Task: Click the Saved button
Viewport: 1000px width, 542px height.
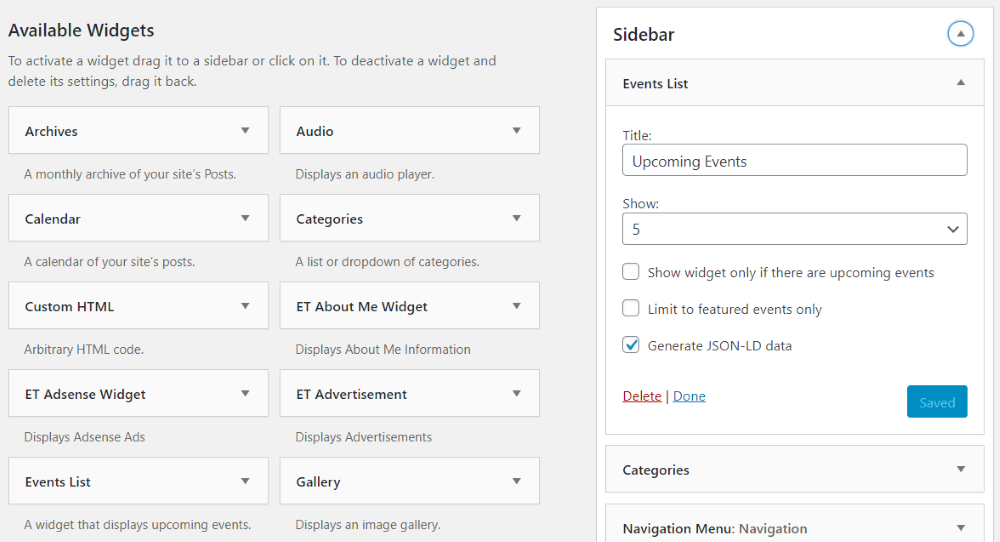Action: [x=937, y=402]
